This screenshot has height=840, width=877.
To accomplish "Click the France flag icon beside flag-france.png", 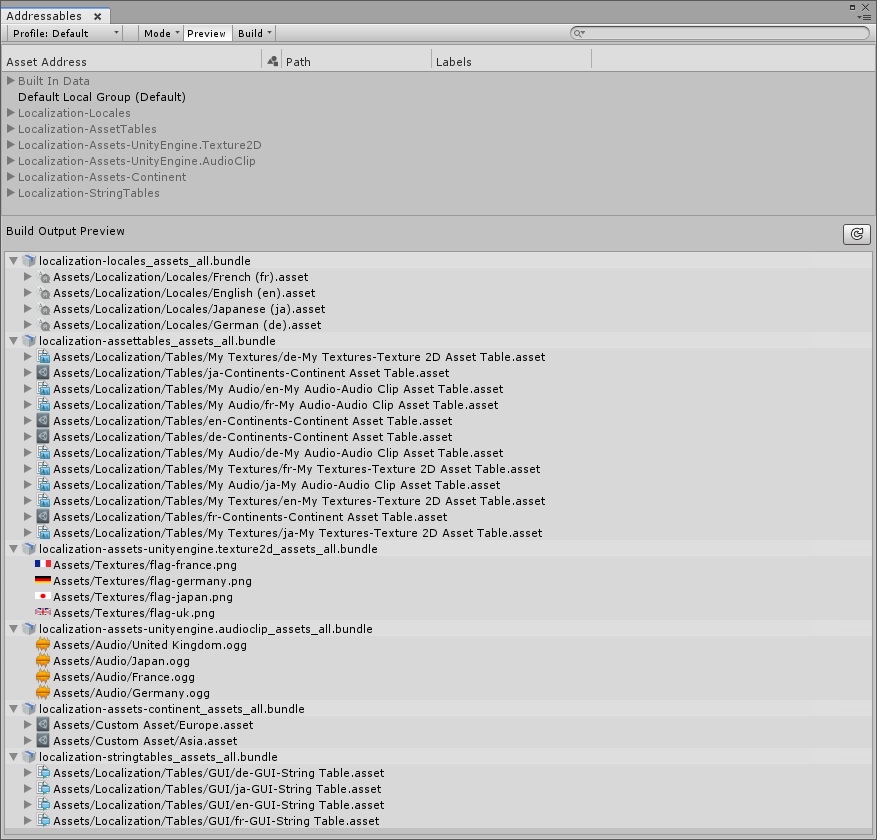I will pos(42,565).
